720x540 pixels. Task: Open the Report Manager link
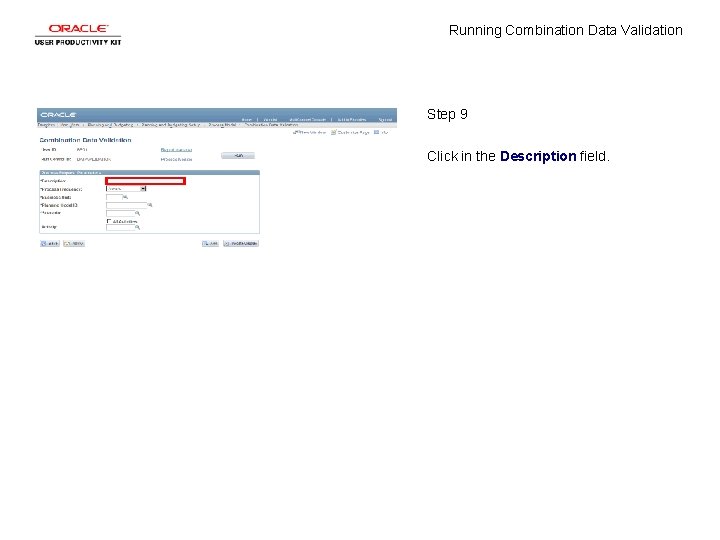176,150
